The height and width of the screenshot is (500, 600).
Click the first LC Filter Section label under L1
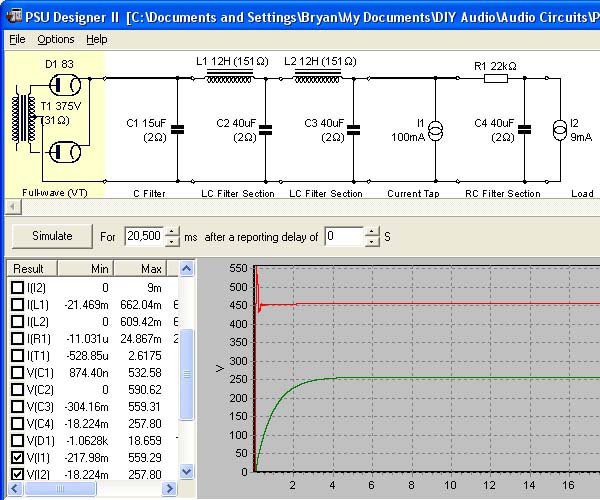(238, 194)
